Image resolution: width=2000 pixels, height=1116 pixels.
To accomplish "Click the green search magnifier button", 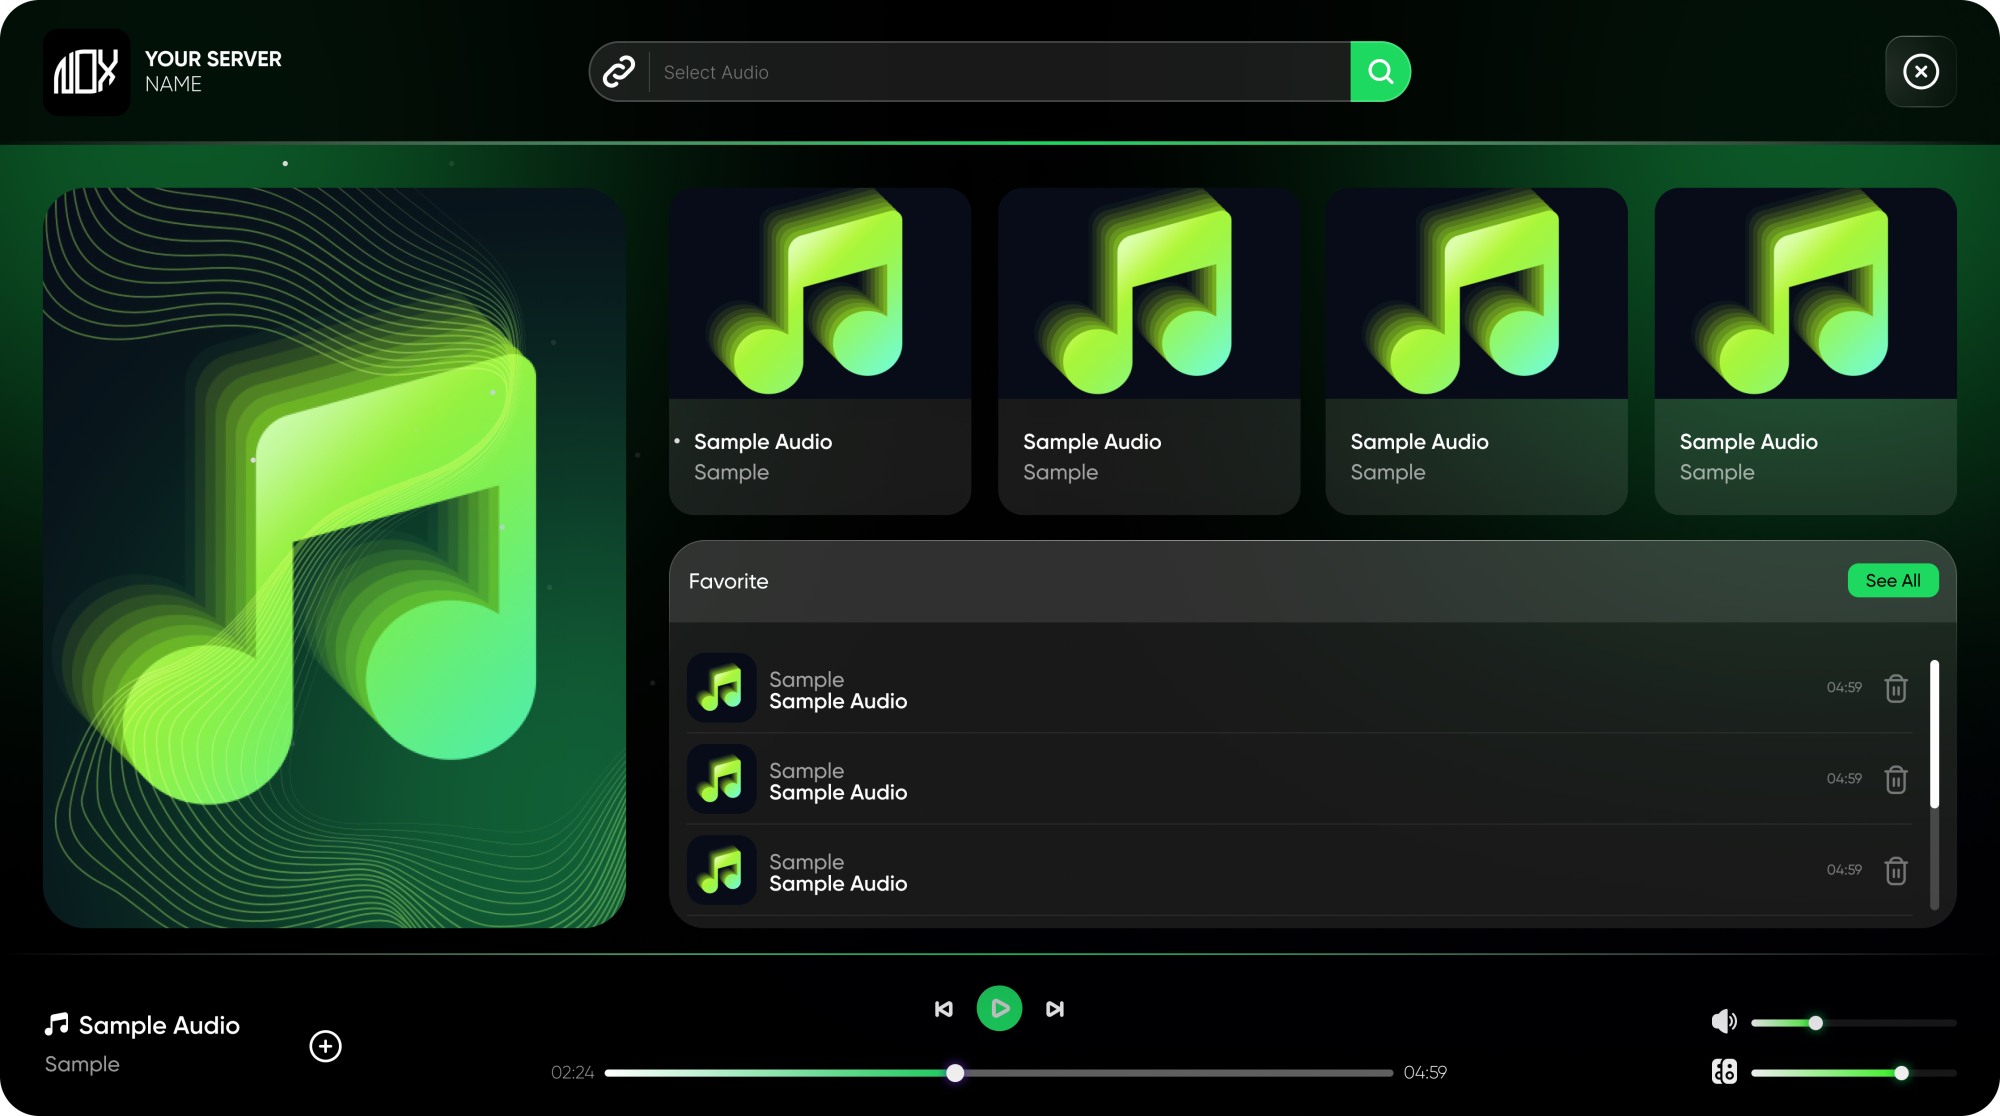I will click(x=1380, y=72).
